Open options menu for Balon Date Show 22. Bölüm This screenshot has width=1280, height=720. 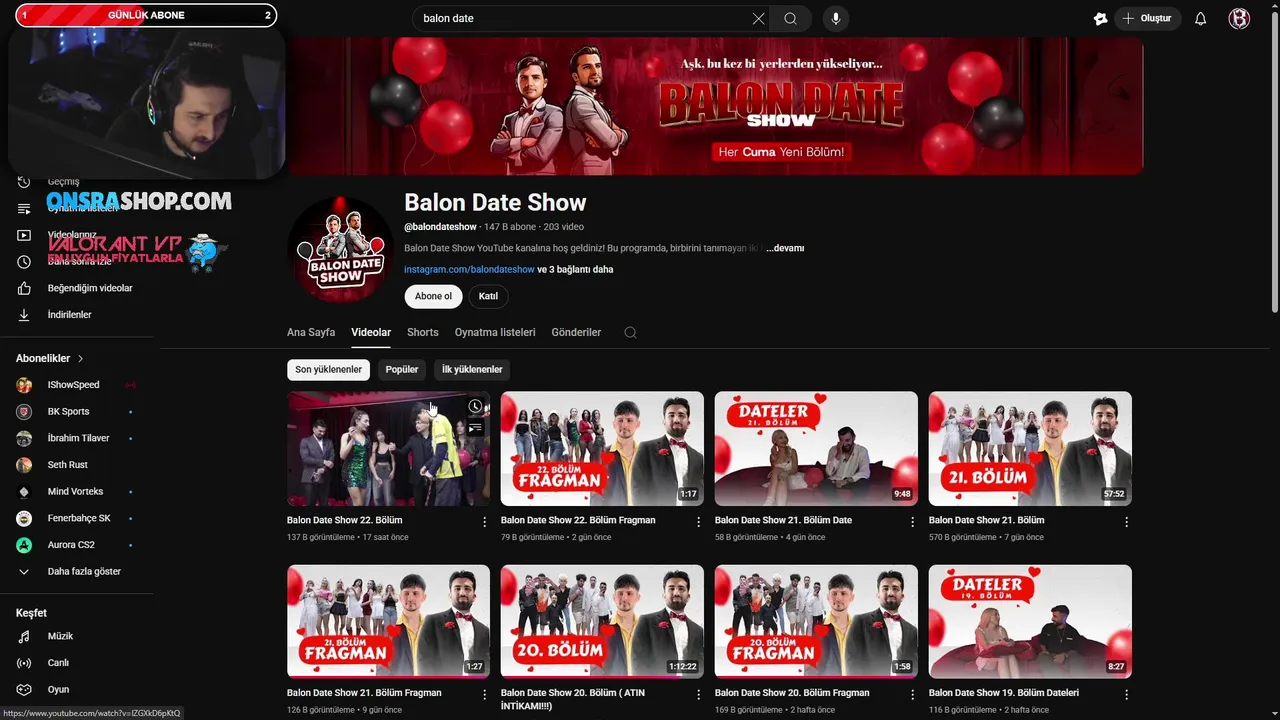click(x=485, y=521)
